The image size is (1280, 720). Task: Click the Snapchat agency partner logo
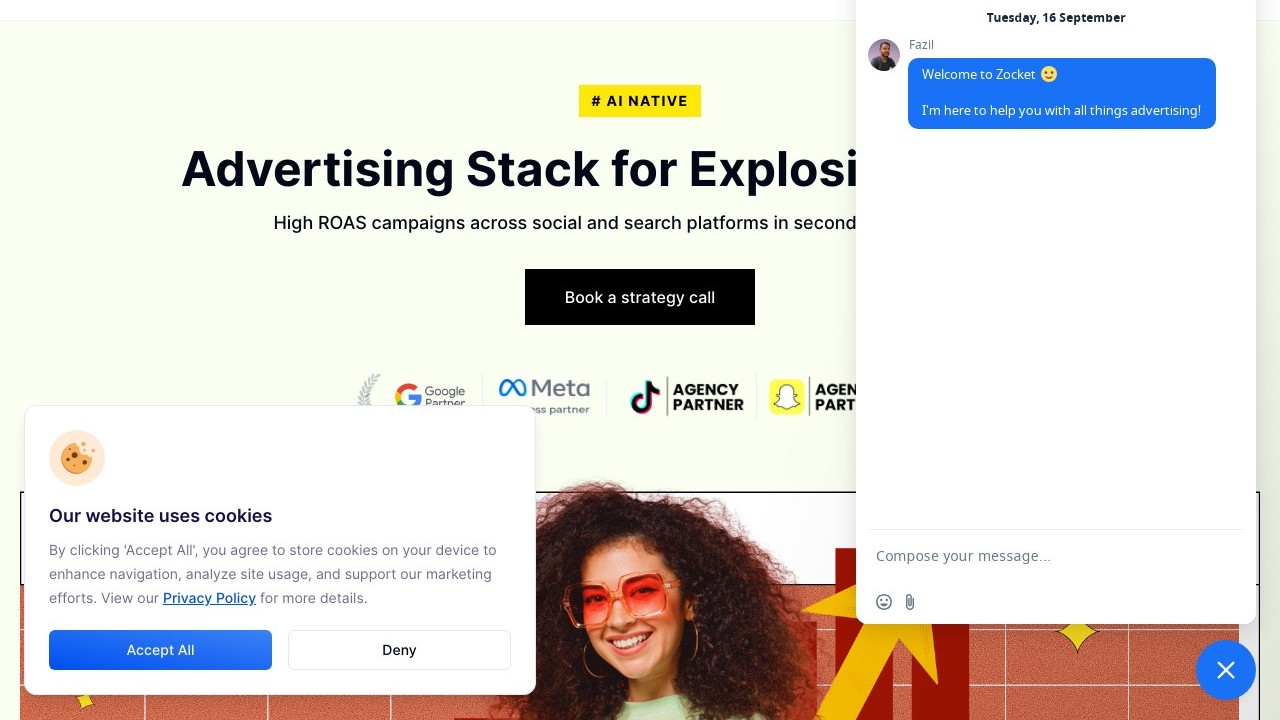pyautogui.click(x=812, y=397)
